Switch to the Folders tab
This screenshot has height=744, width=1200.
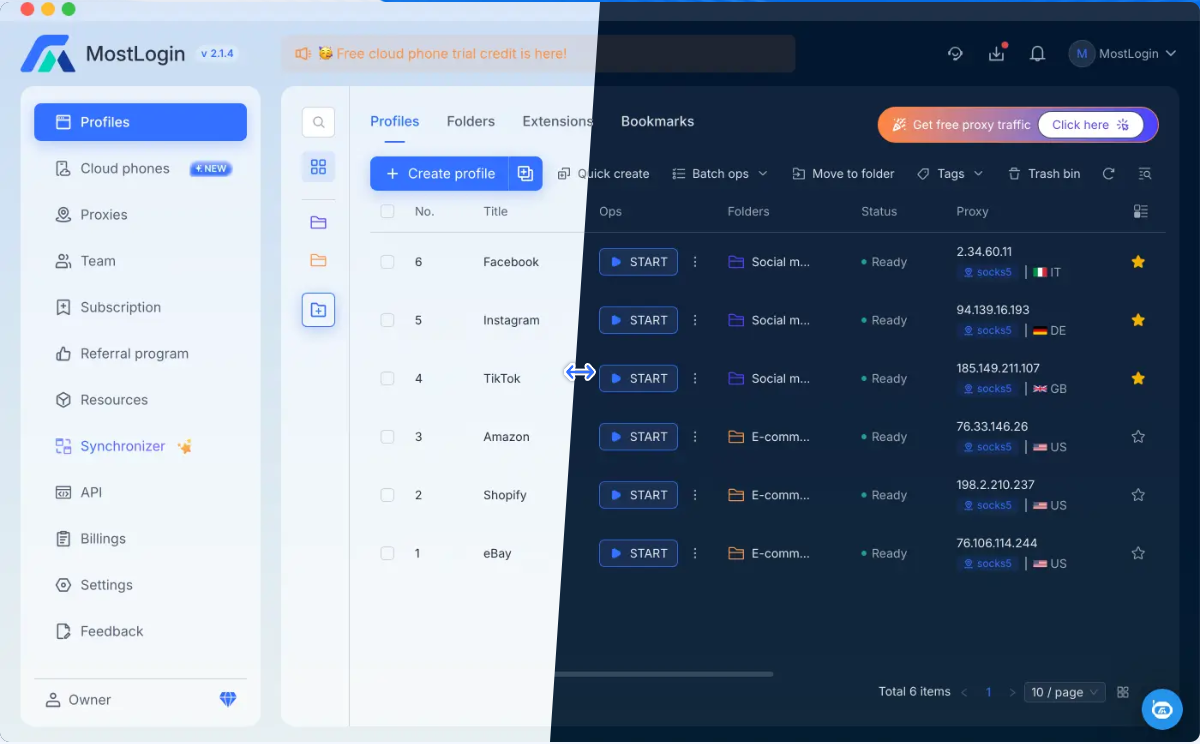pos(471,121)
